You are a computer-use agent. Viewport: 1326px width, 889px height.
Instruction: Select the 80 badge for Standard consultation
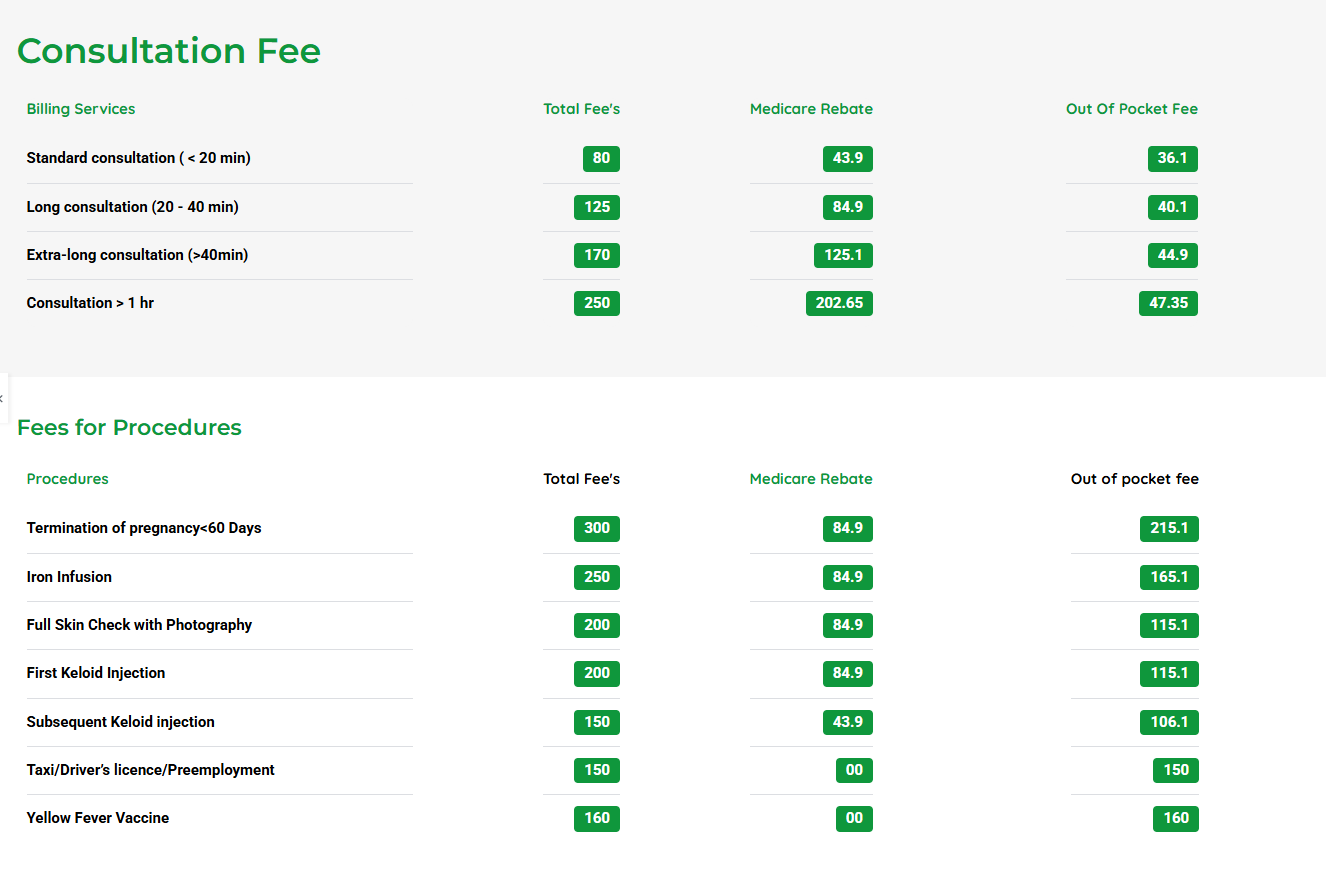pyautogui.click(x=601, y=158)
